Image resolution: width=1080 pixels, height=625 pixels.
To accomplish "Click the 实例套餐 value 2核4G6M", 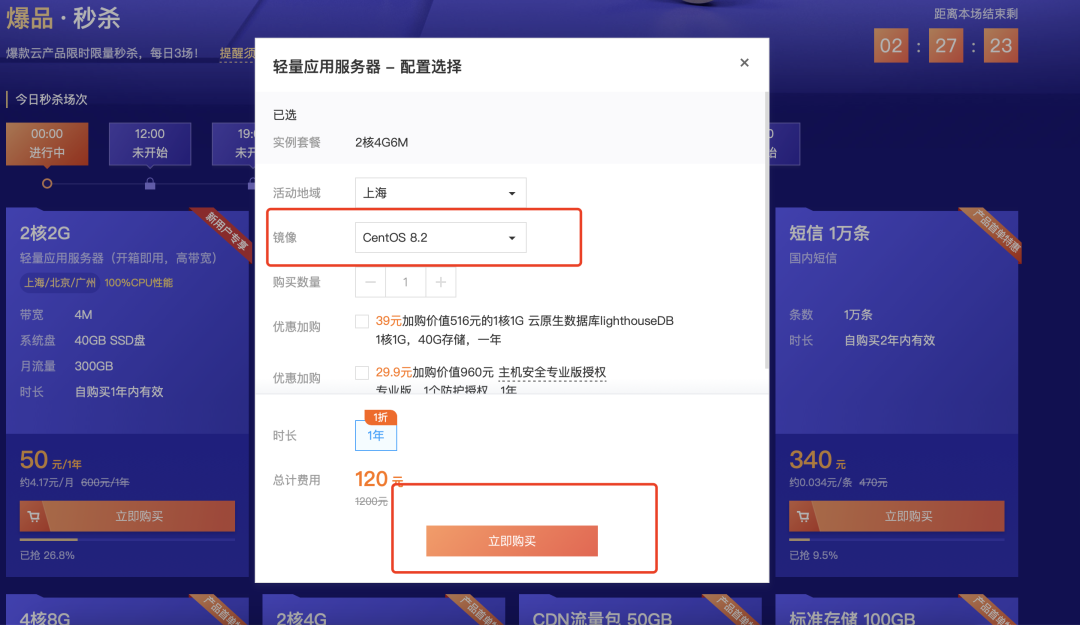I will click(x=382, y=143).
